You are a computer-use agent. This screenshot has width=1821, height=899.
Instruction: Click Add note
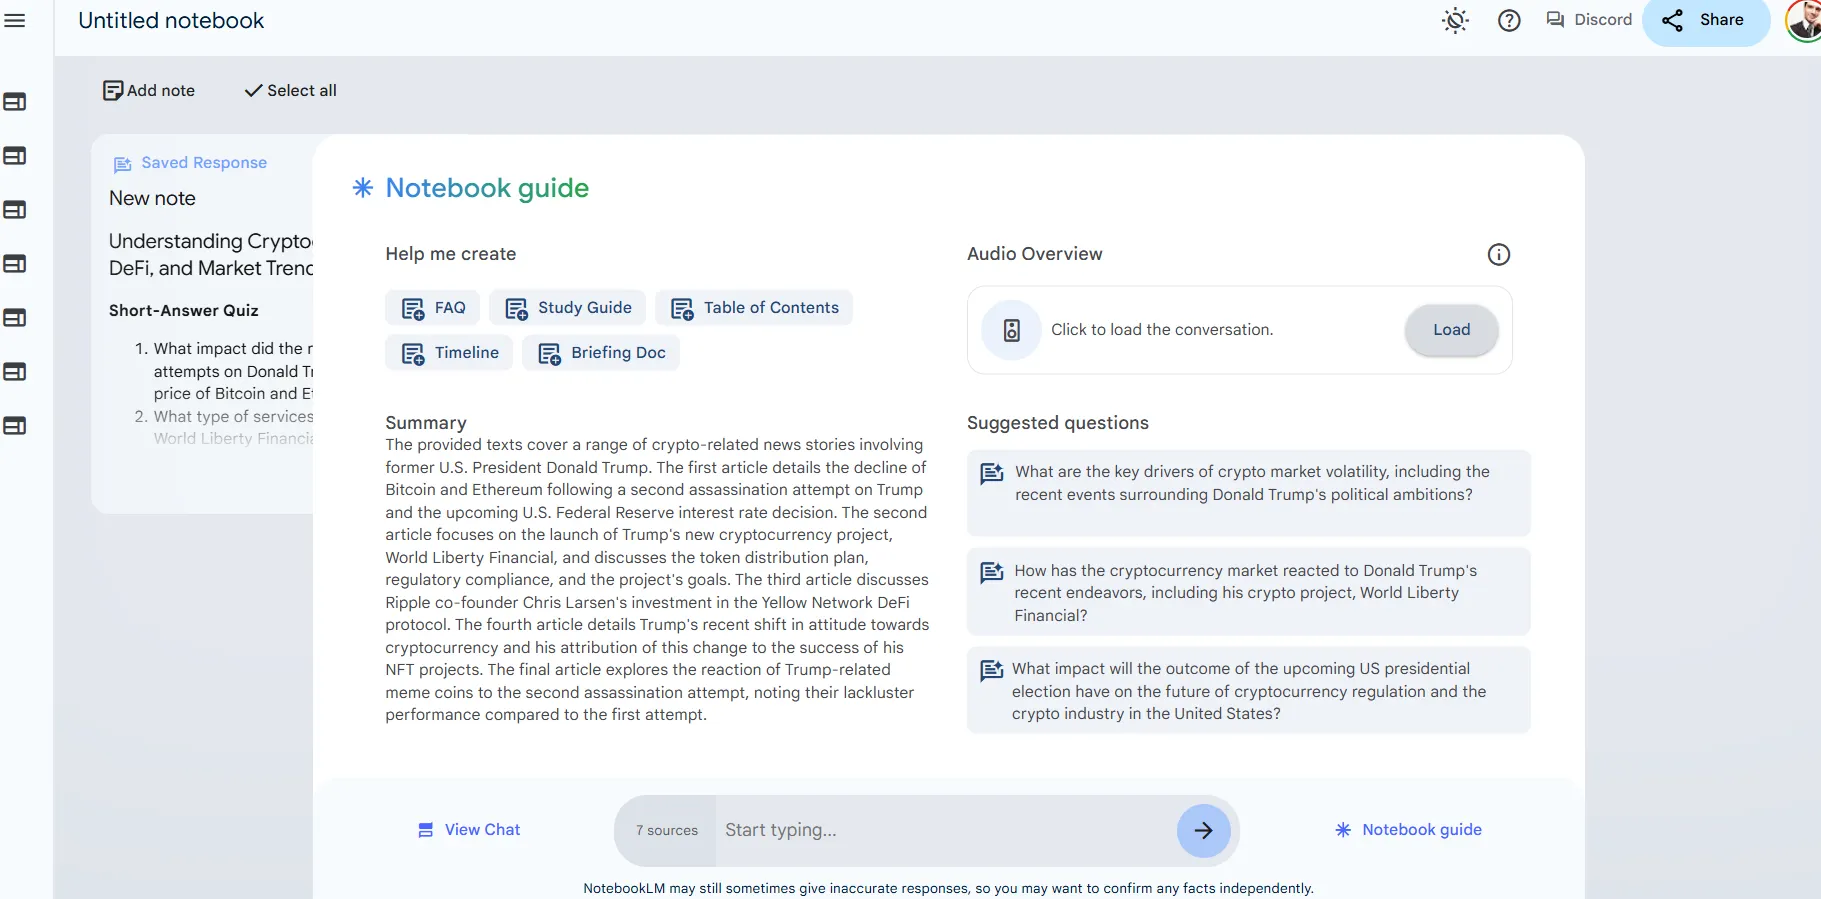(149, 91)
